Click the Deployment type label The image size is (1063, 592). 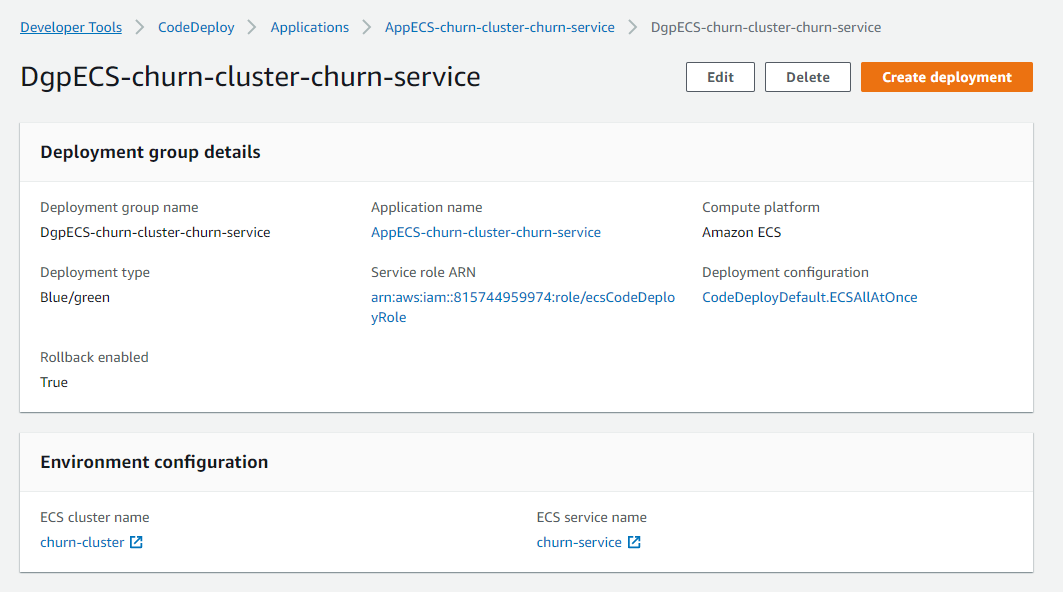pyautogui.click(x=95, y=273)
